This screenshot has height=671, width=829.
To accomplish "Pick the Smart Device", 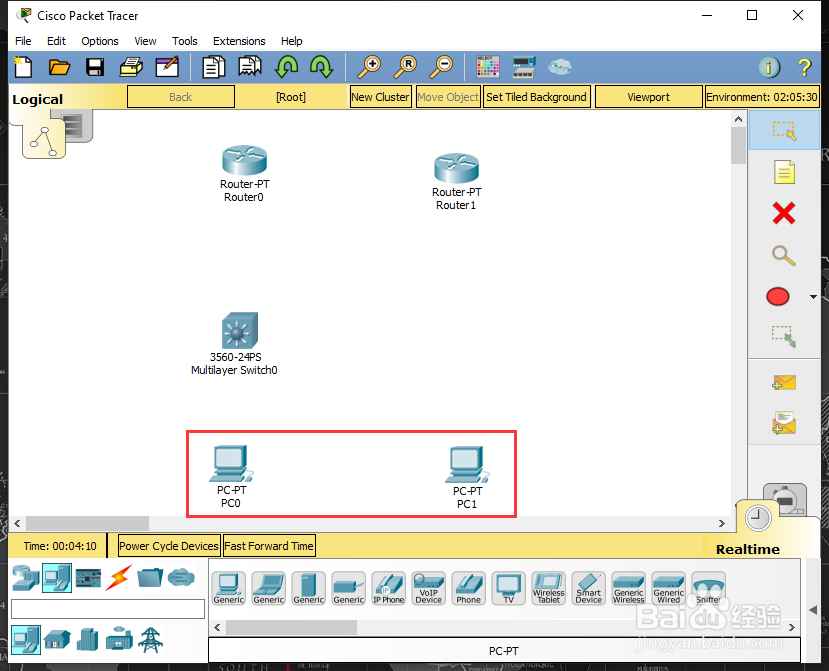I will pyautogui.click(x=588, y=588).
